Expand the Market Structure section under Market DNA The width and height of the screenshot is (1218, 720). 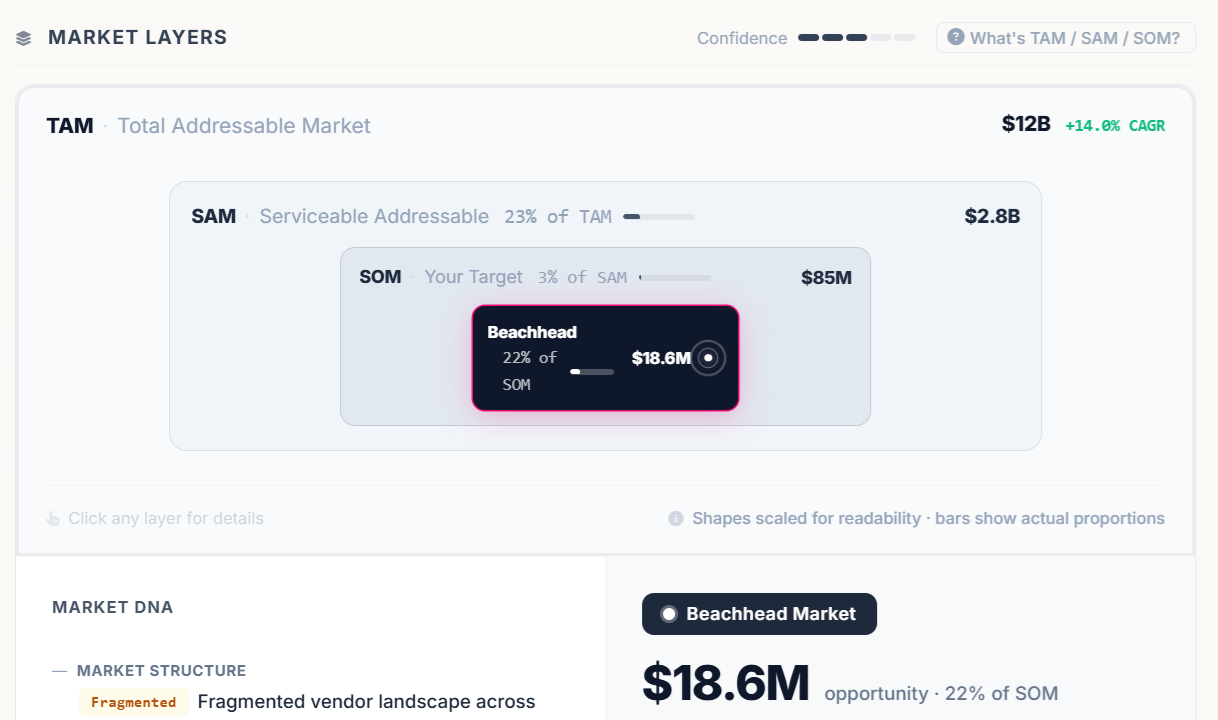tap(162, 670)
